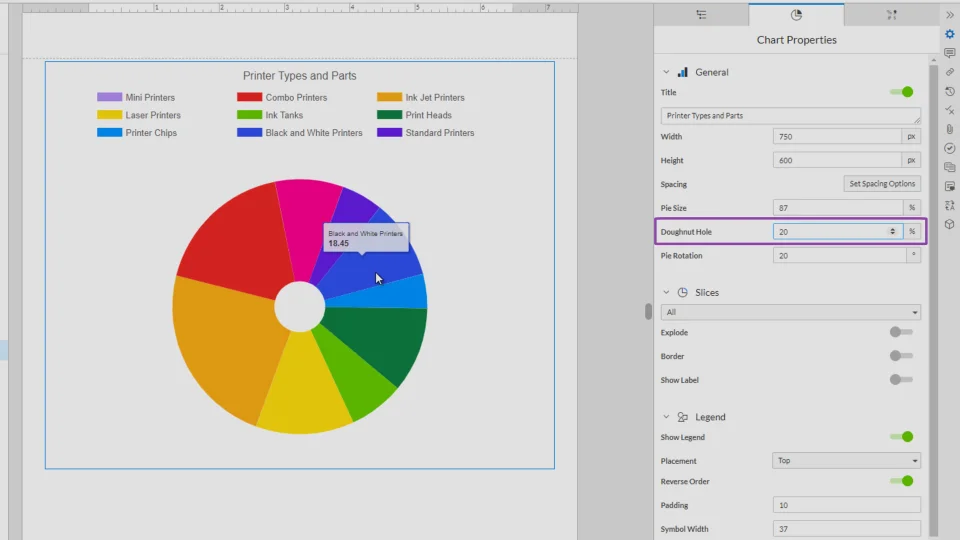The height and width of the screenshot is (540, 960).
Task: Enable the Explode slices toggle
Action: coord(901,332)
